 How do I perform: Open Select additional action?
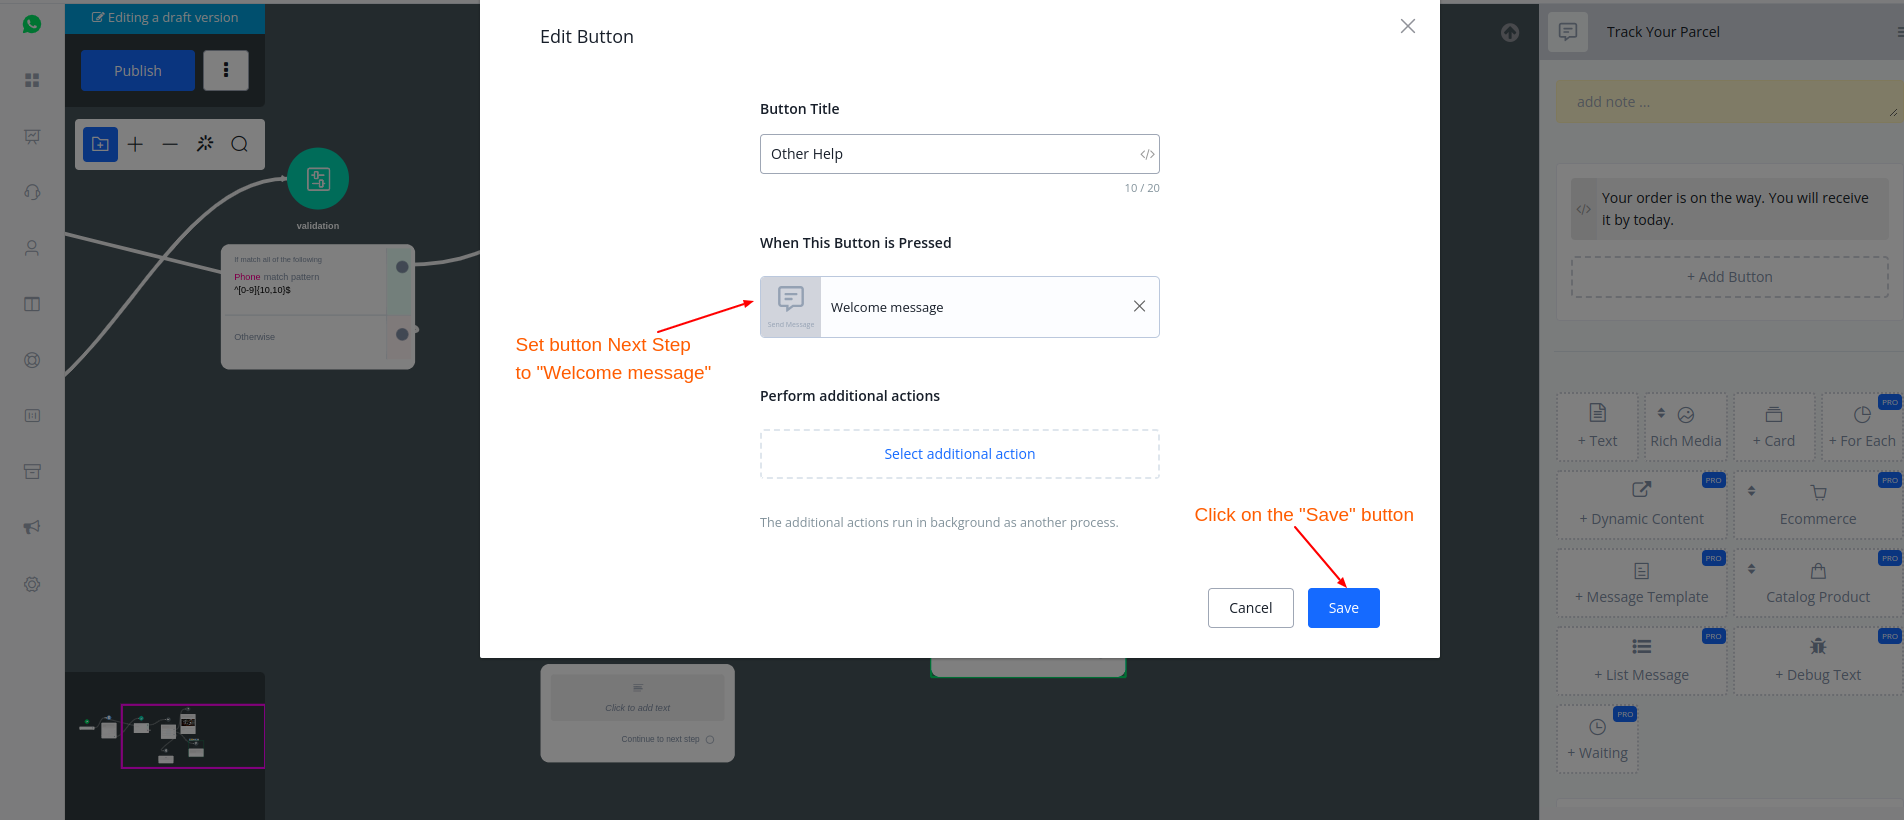pos(959,454)
